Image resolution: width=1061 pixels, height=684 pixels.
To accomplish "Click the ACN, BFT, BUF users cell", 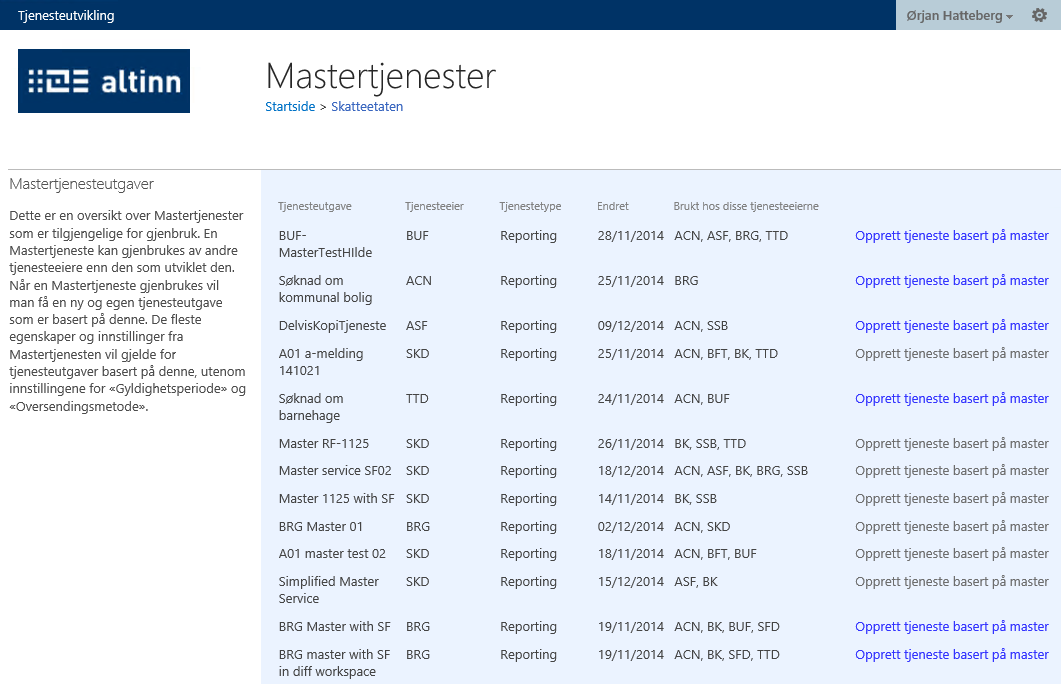I will click(x=715, y=553).
